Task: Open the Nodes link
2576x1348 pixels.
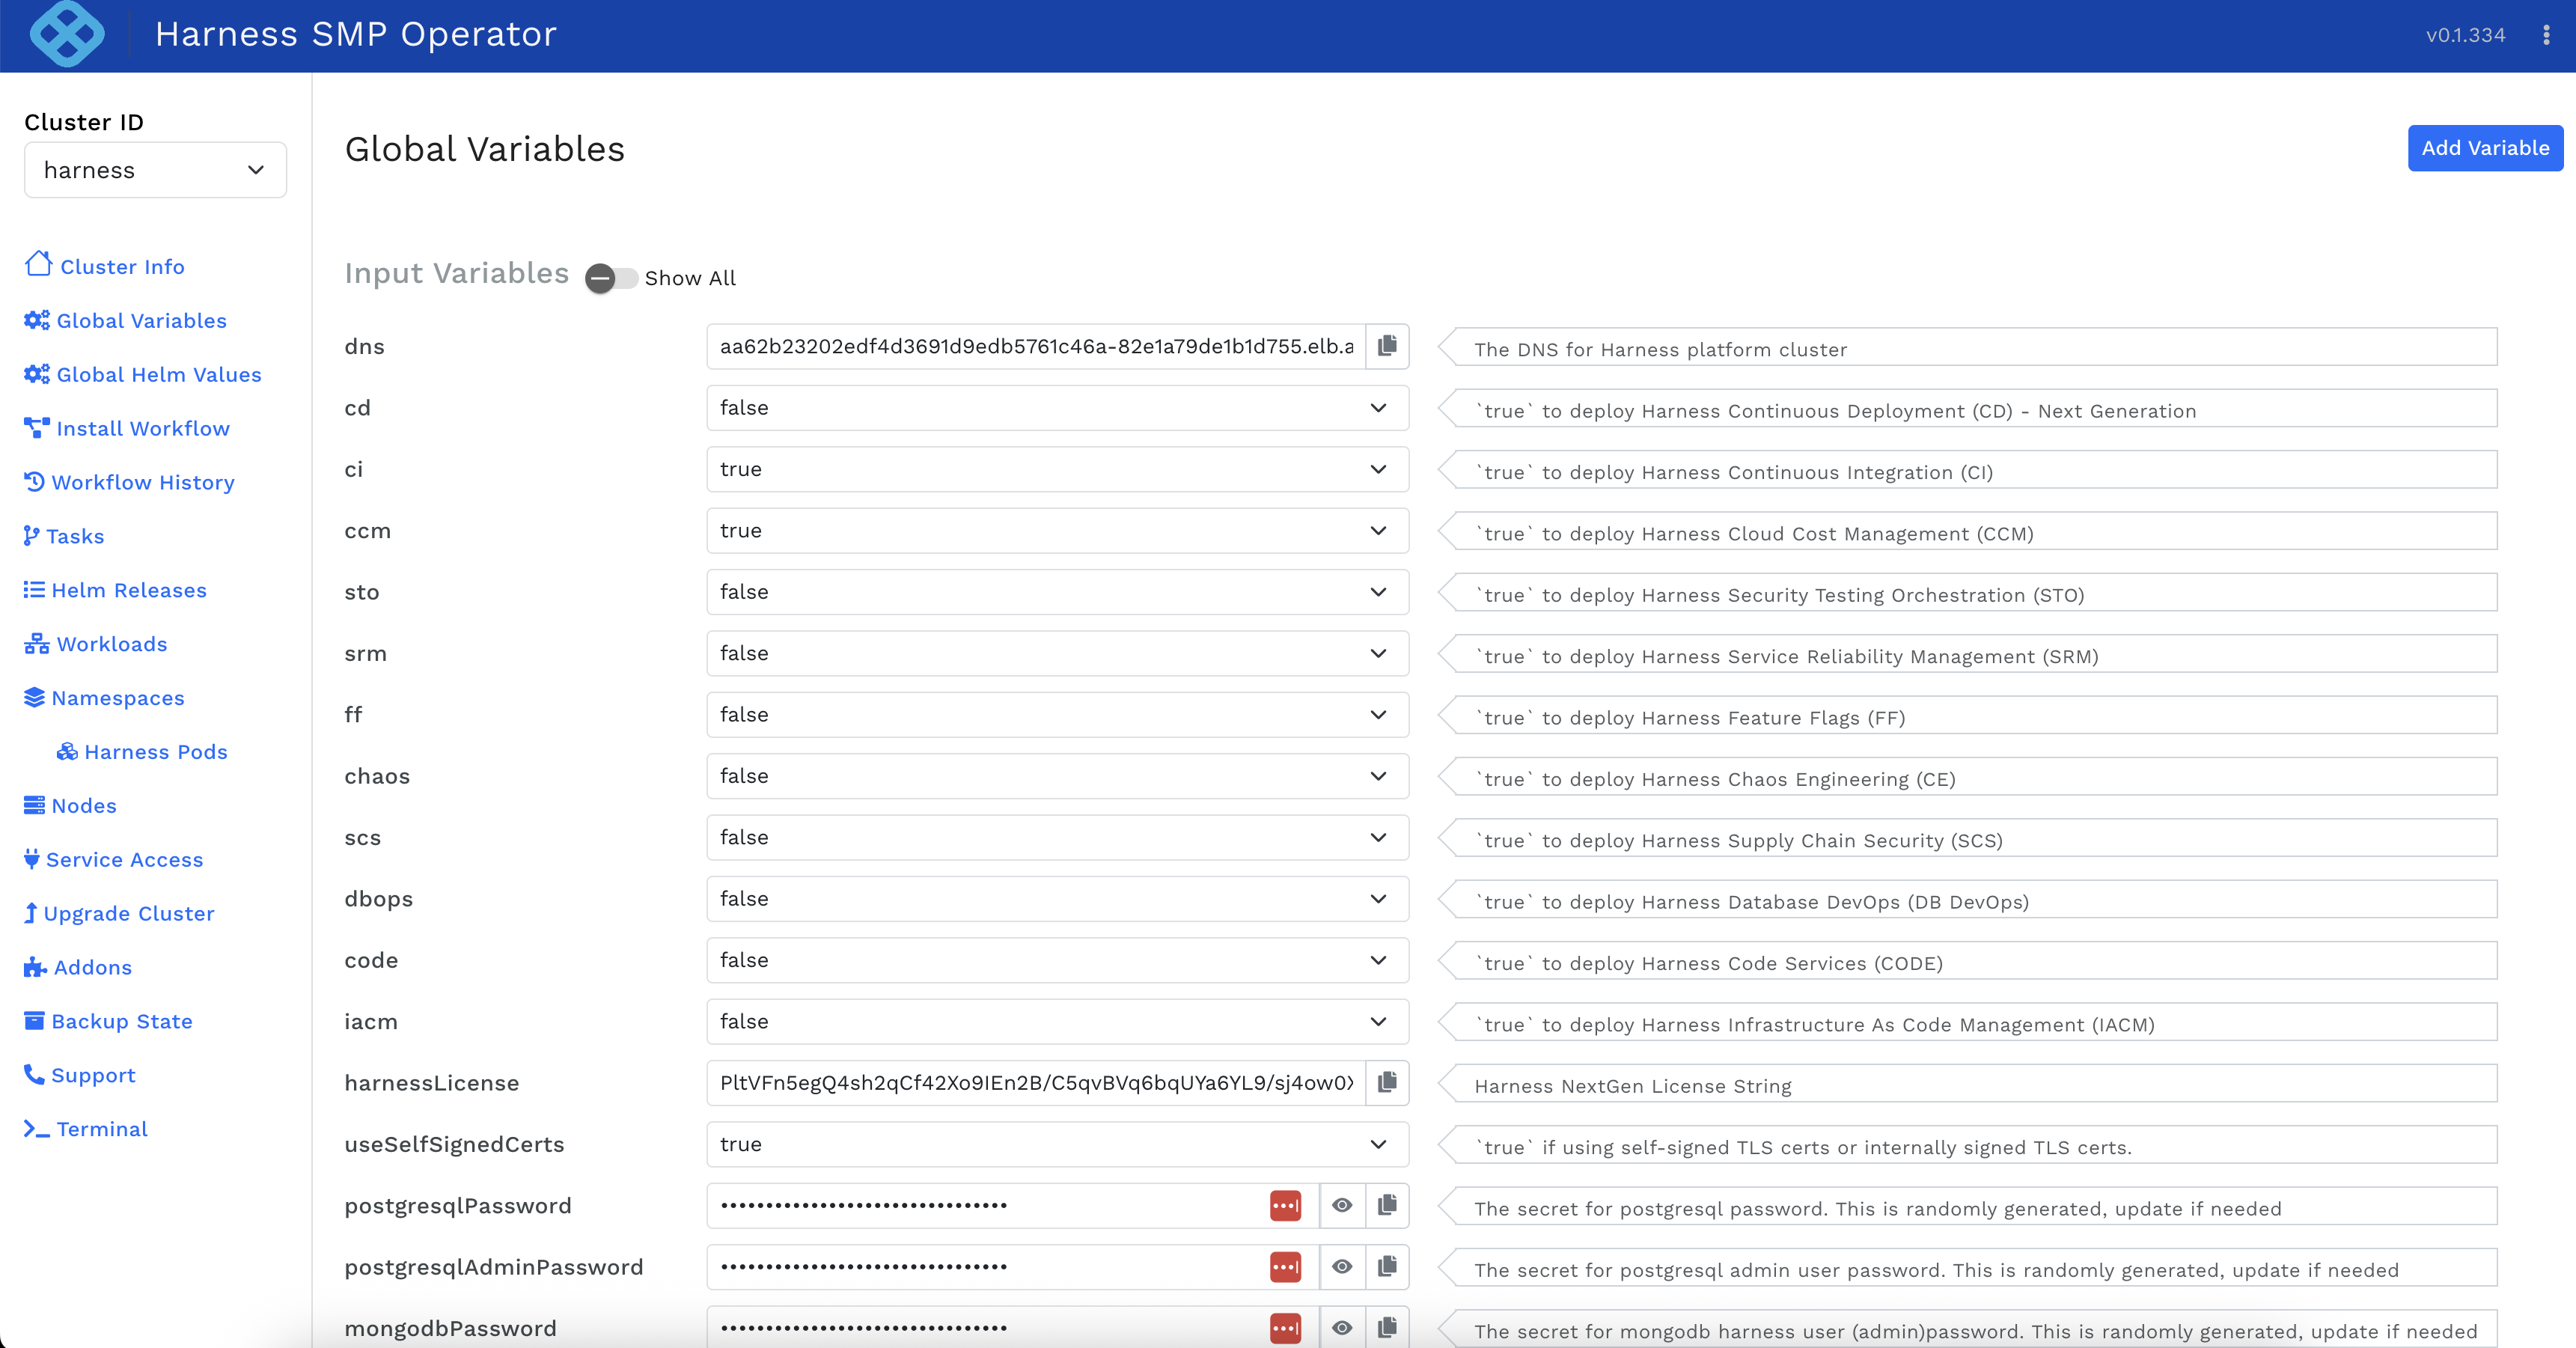Action: [x=71, y=806]
